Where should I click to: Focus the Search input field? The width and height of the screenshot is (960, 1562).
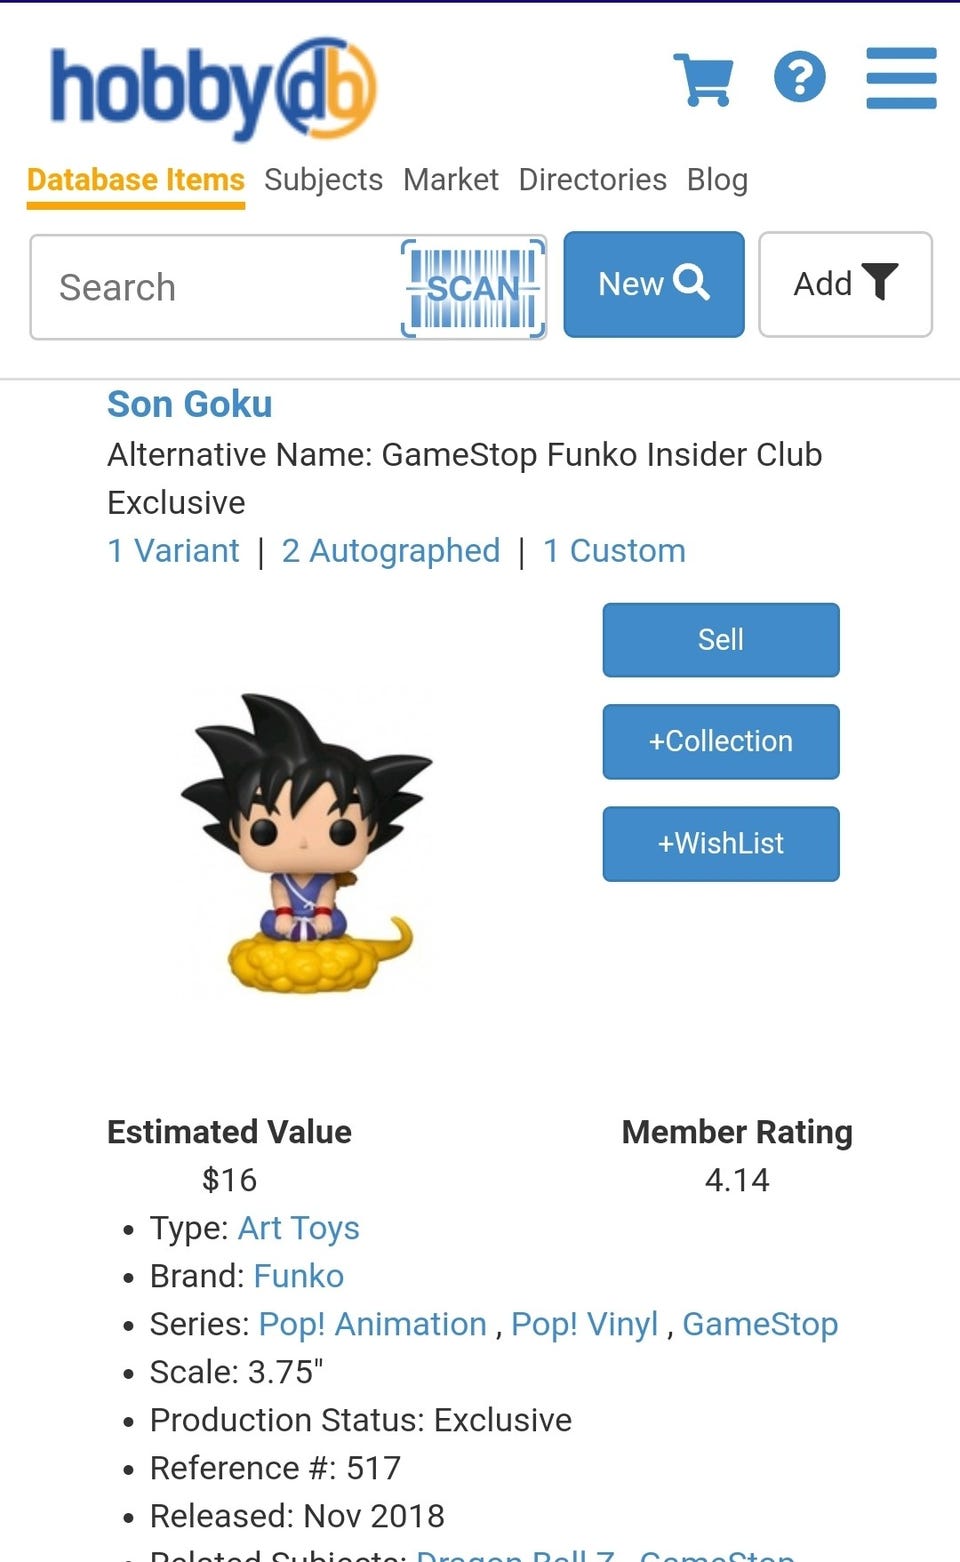pyautogui.click(x=215, y=288)
